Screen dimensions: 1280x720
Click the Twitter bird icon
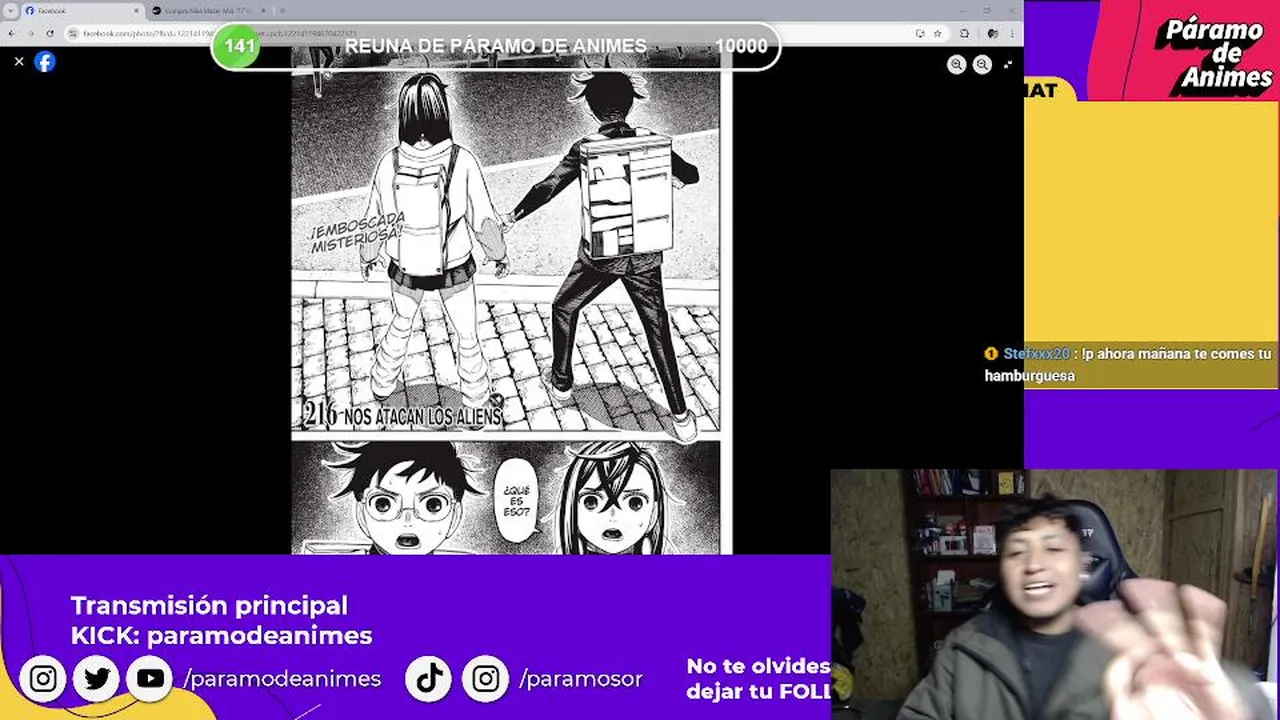coord(97,679)
